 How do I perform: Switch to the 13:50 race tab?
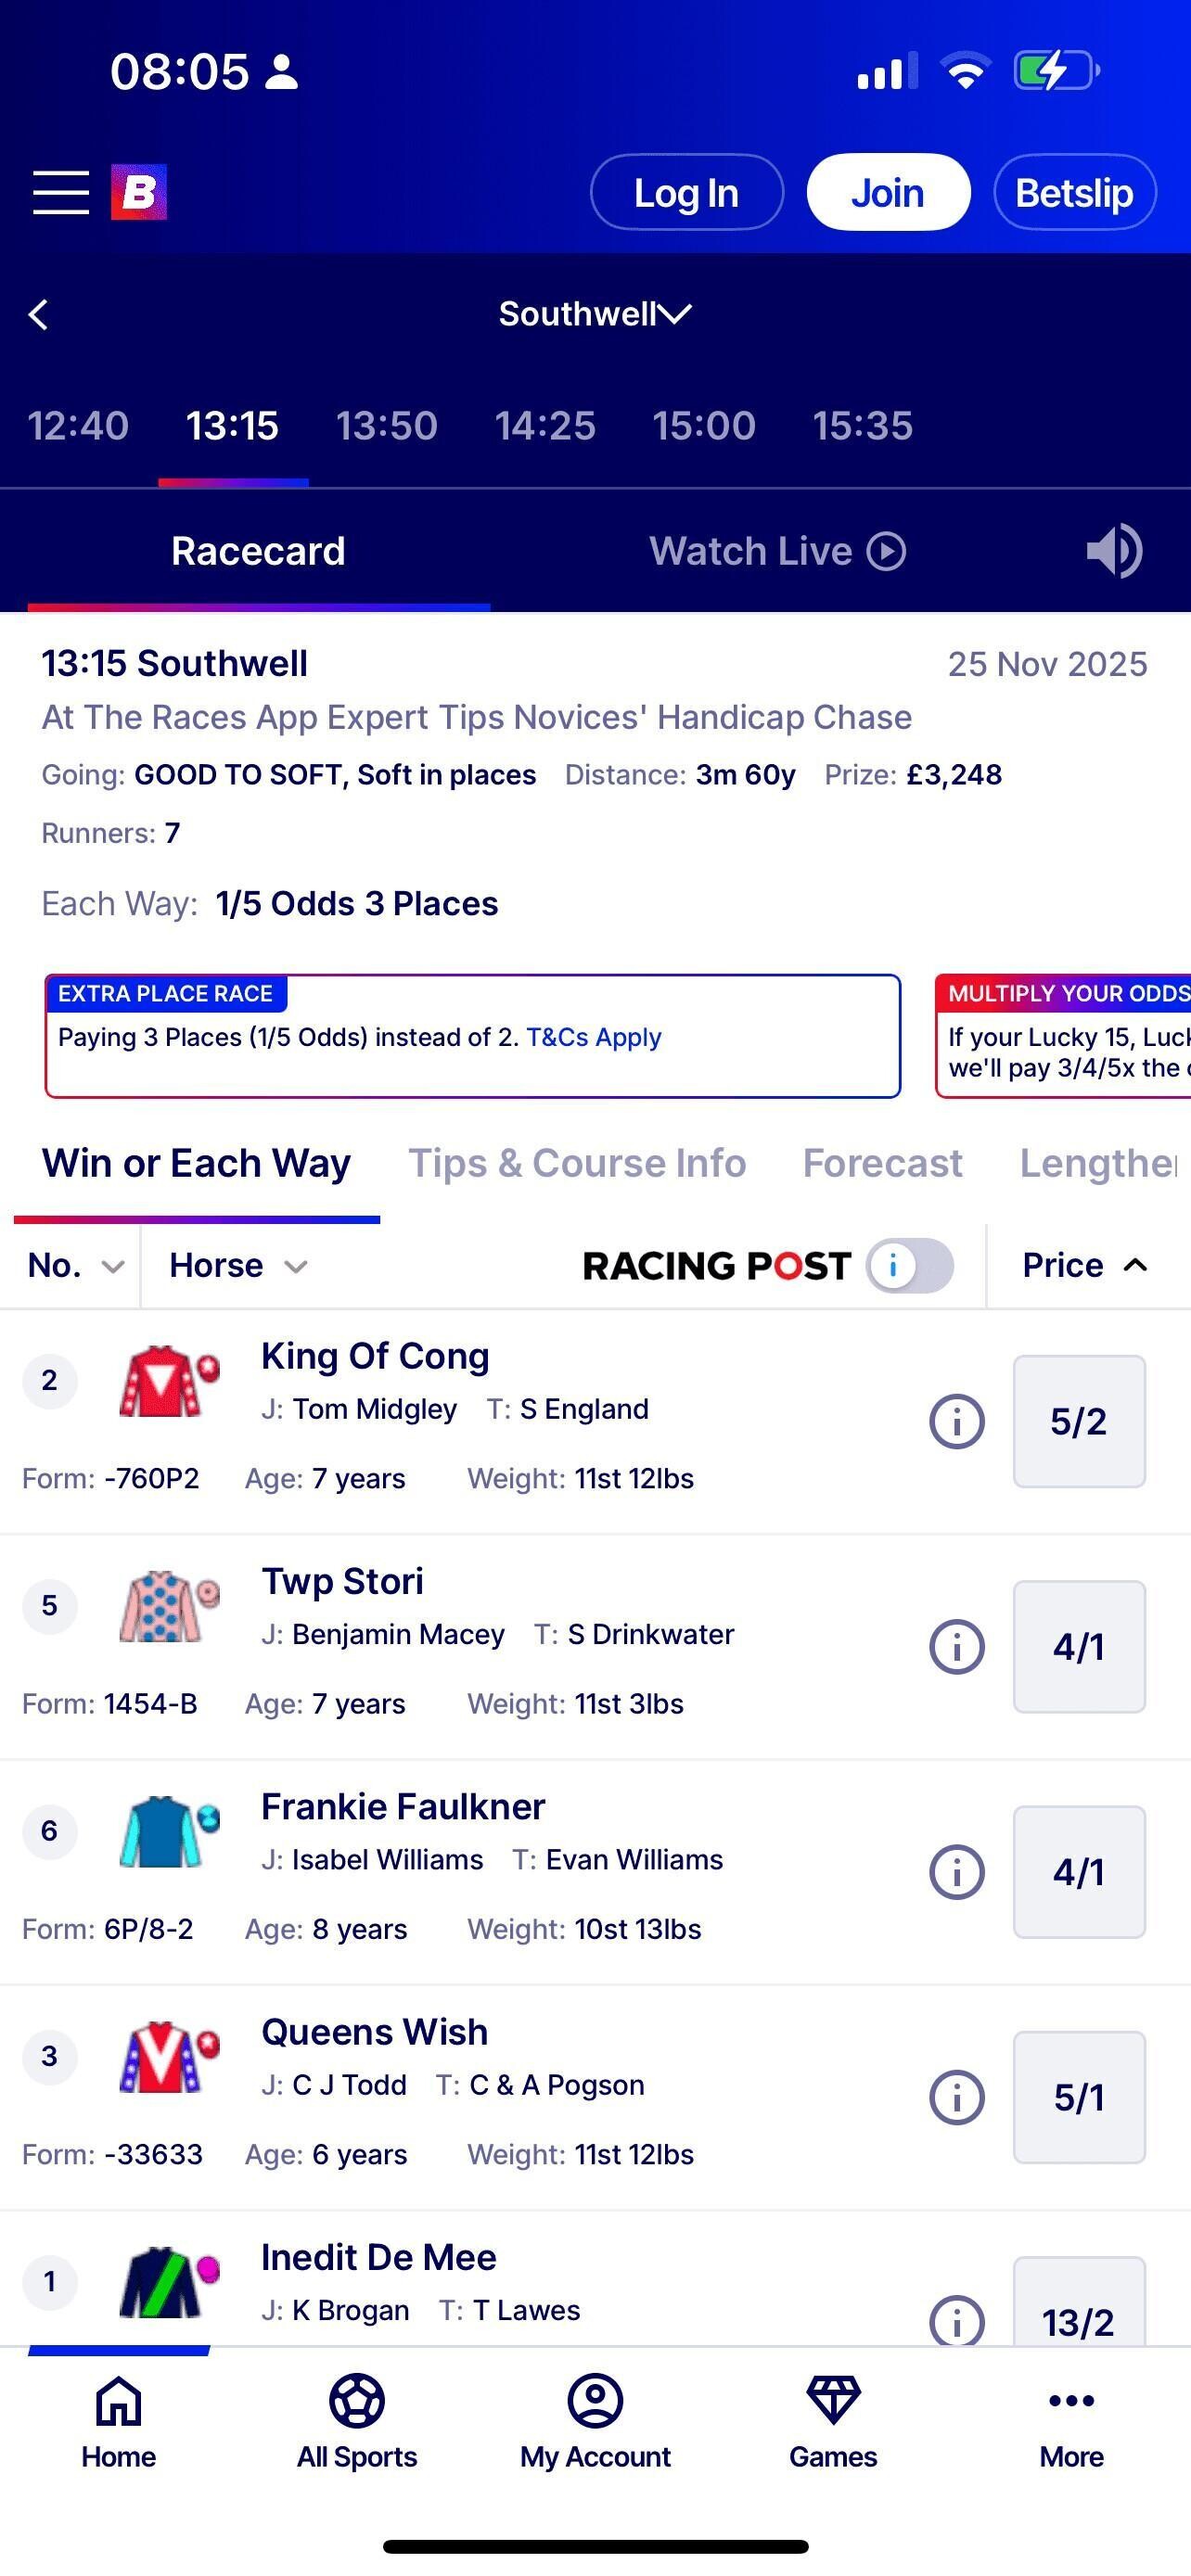click(387, 427)
